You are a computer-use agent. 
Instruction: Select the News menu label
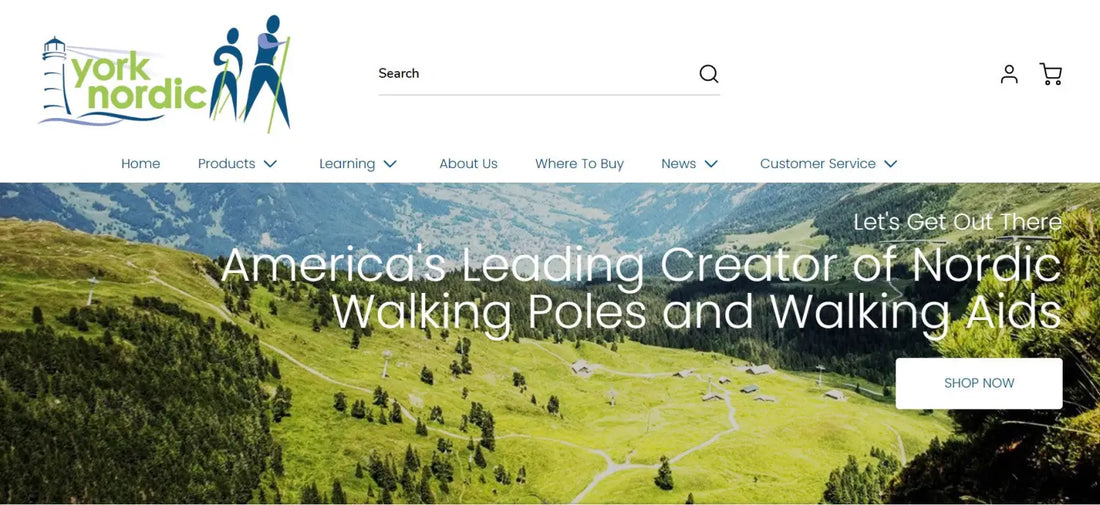[x=678, y=163]
